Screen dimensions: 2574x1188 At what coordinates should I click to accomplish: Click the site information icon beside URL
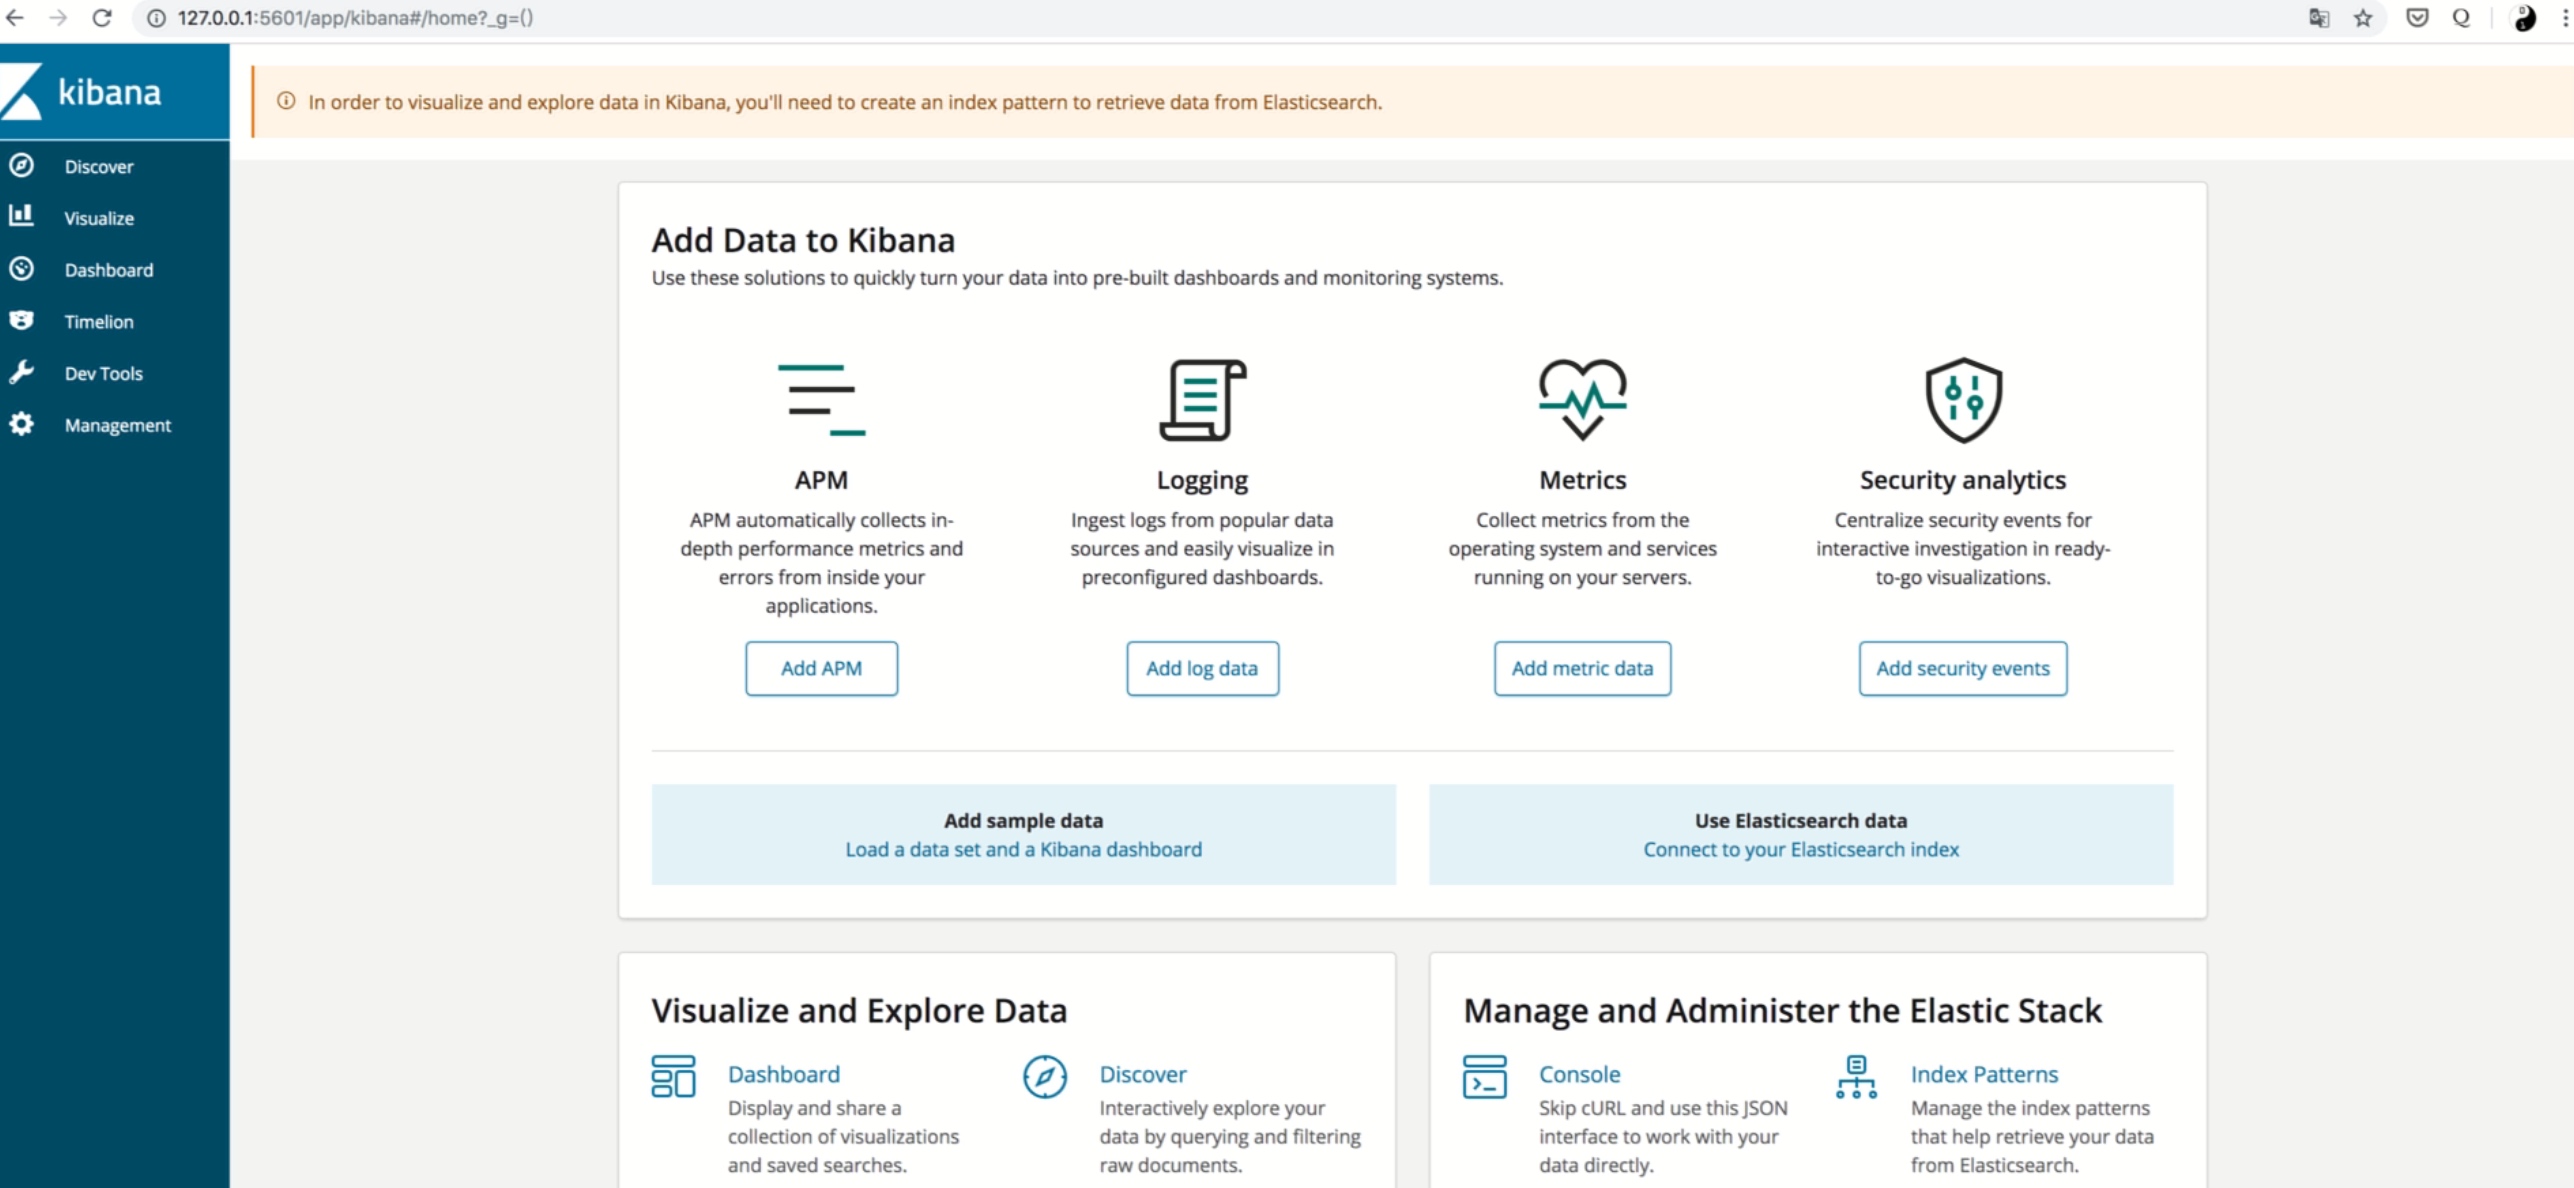point(156,17)
